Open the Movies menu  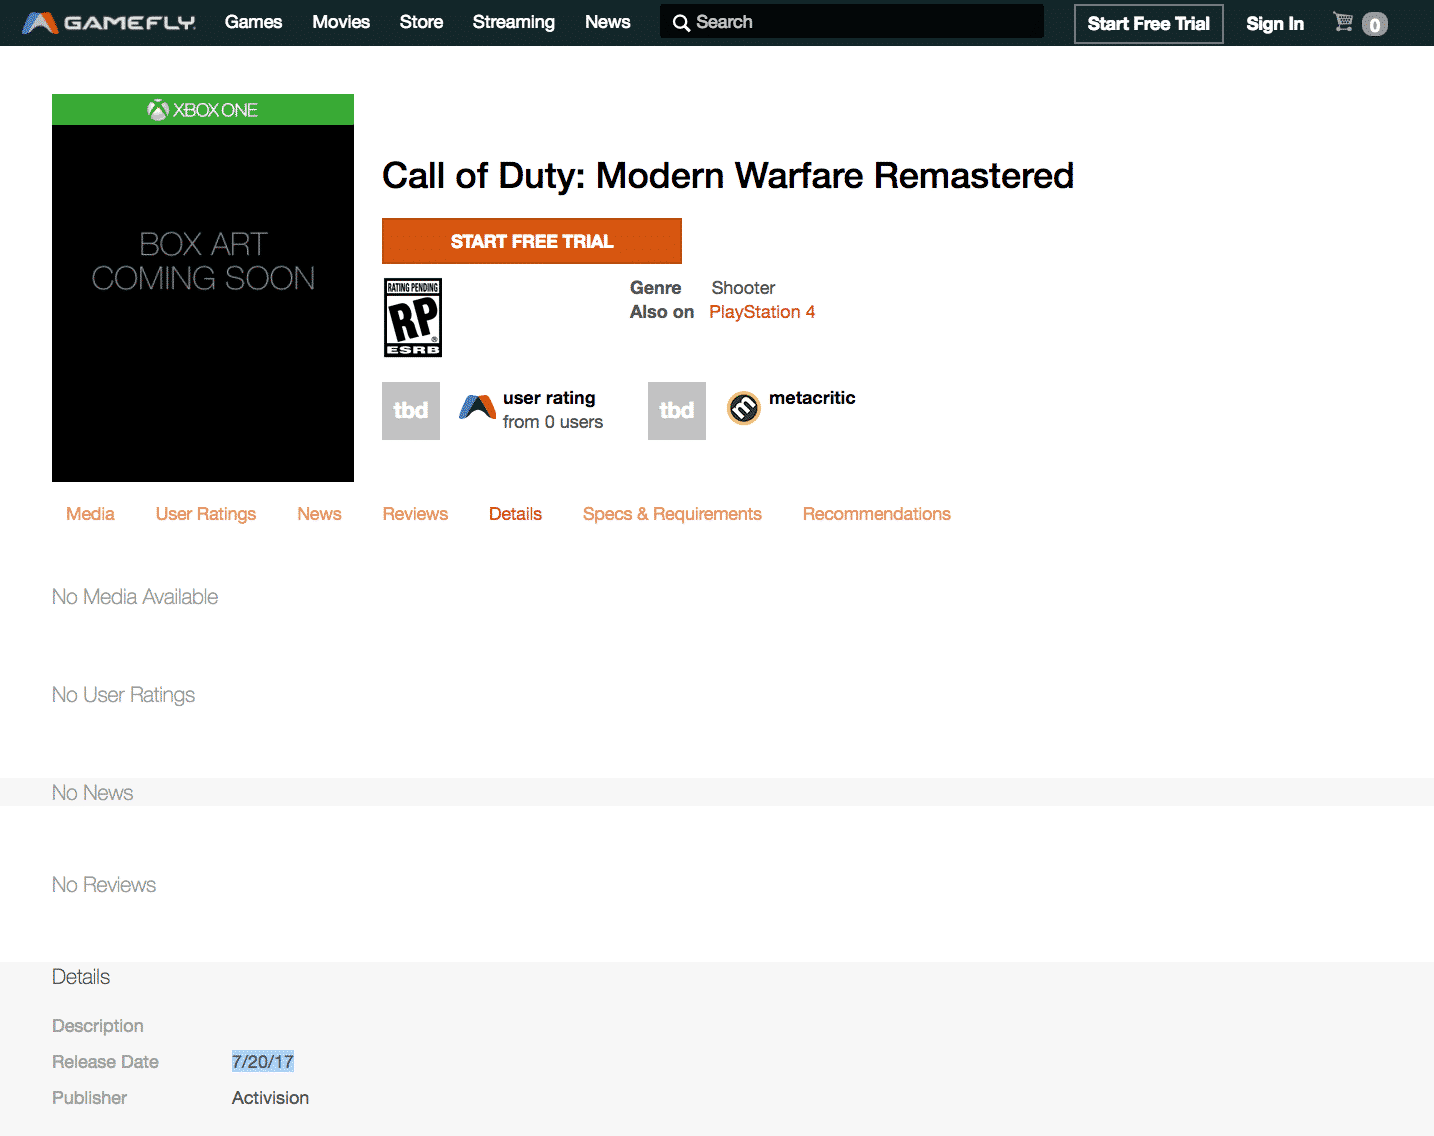pyautogui.click(x=340, y=22)
